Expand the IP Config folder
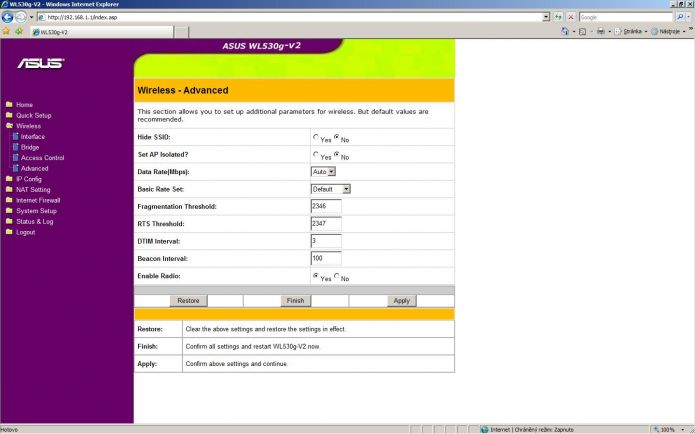 29,179
